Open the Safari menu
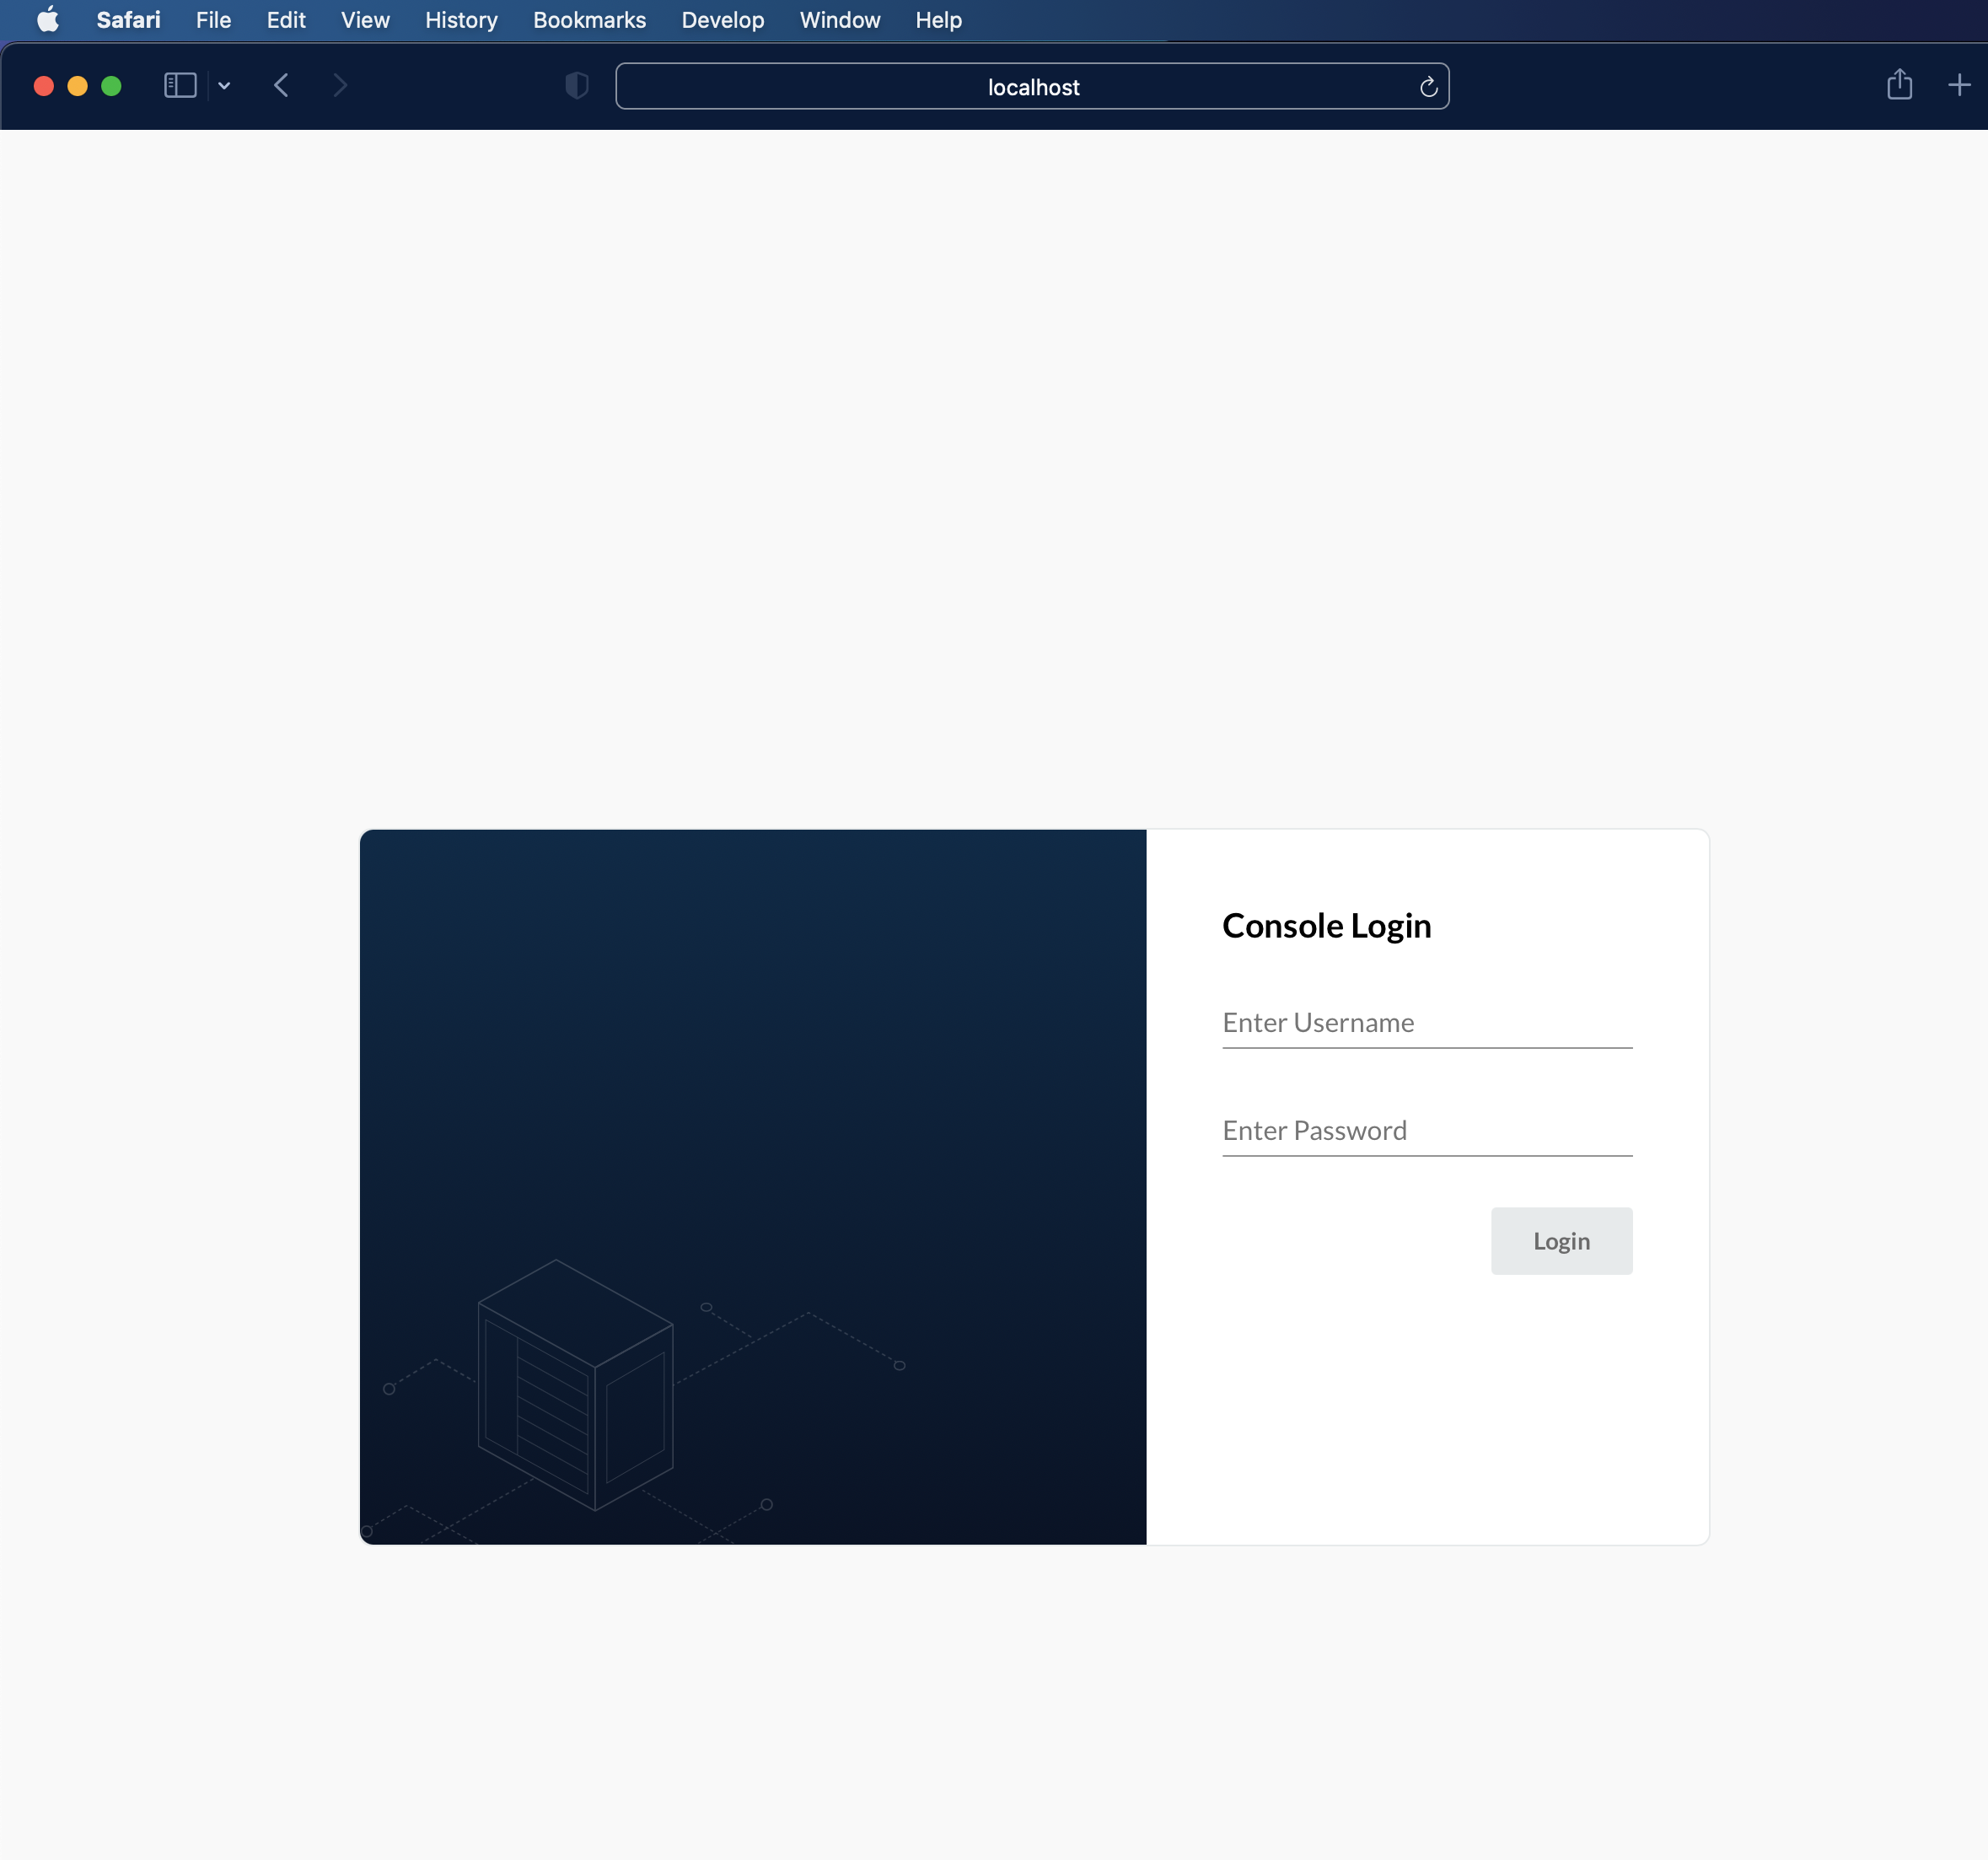Screen dimensions: 1988x1860 [x=128, y=20]
